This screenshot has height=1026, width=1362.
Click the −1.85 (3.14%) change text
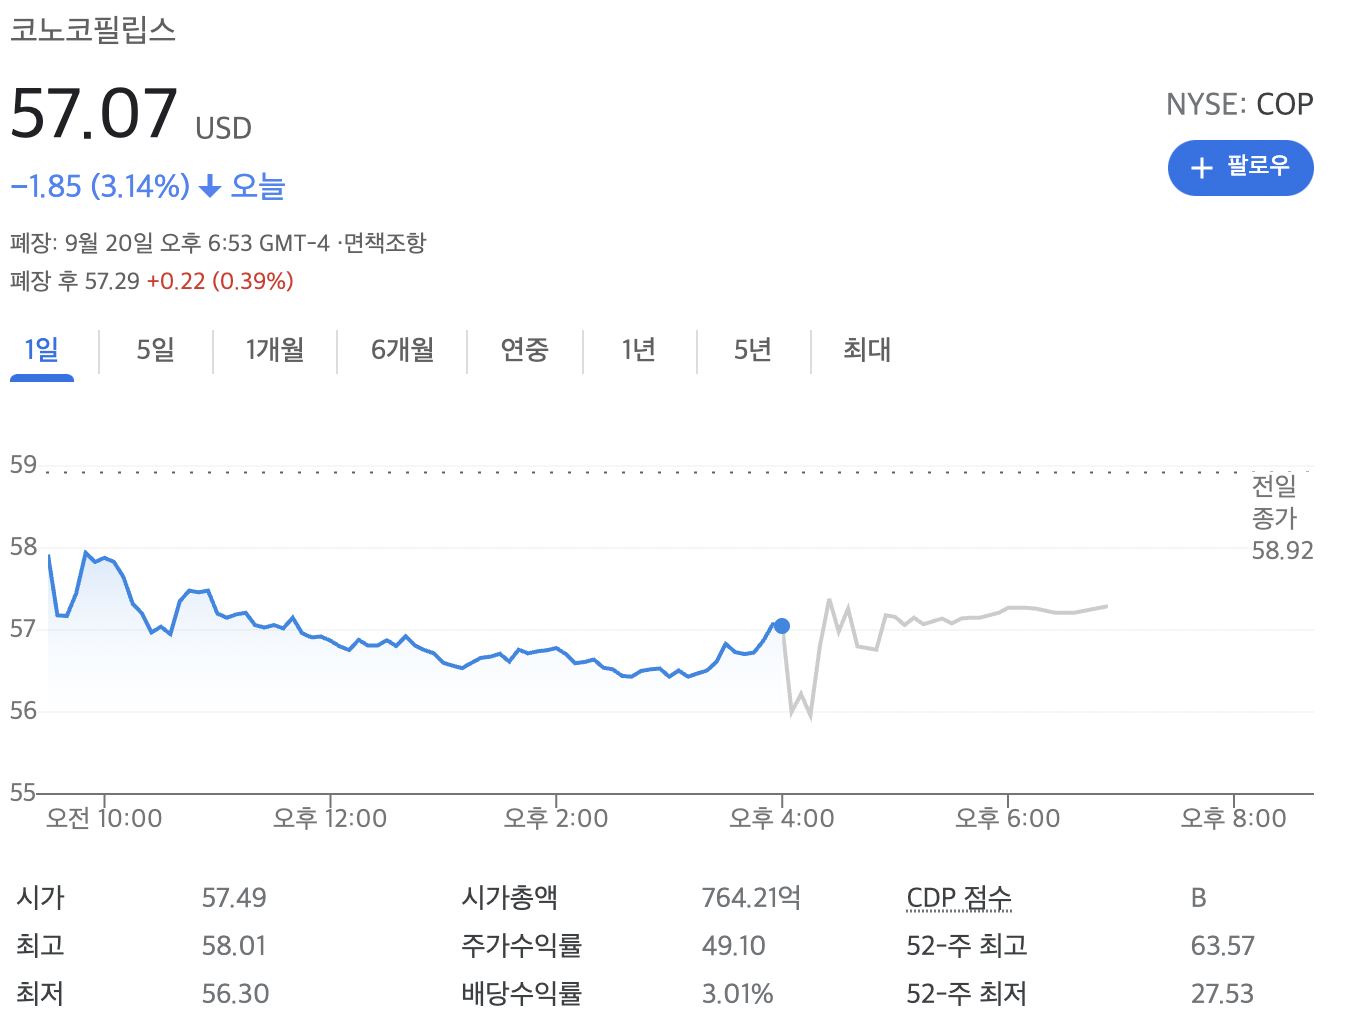click(x=100, y=186)
